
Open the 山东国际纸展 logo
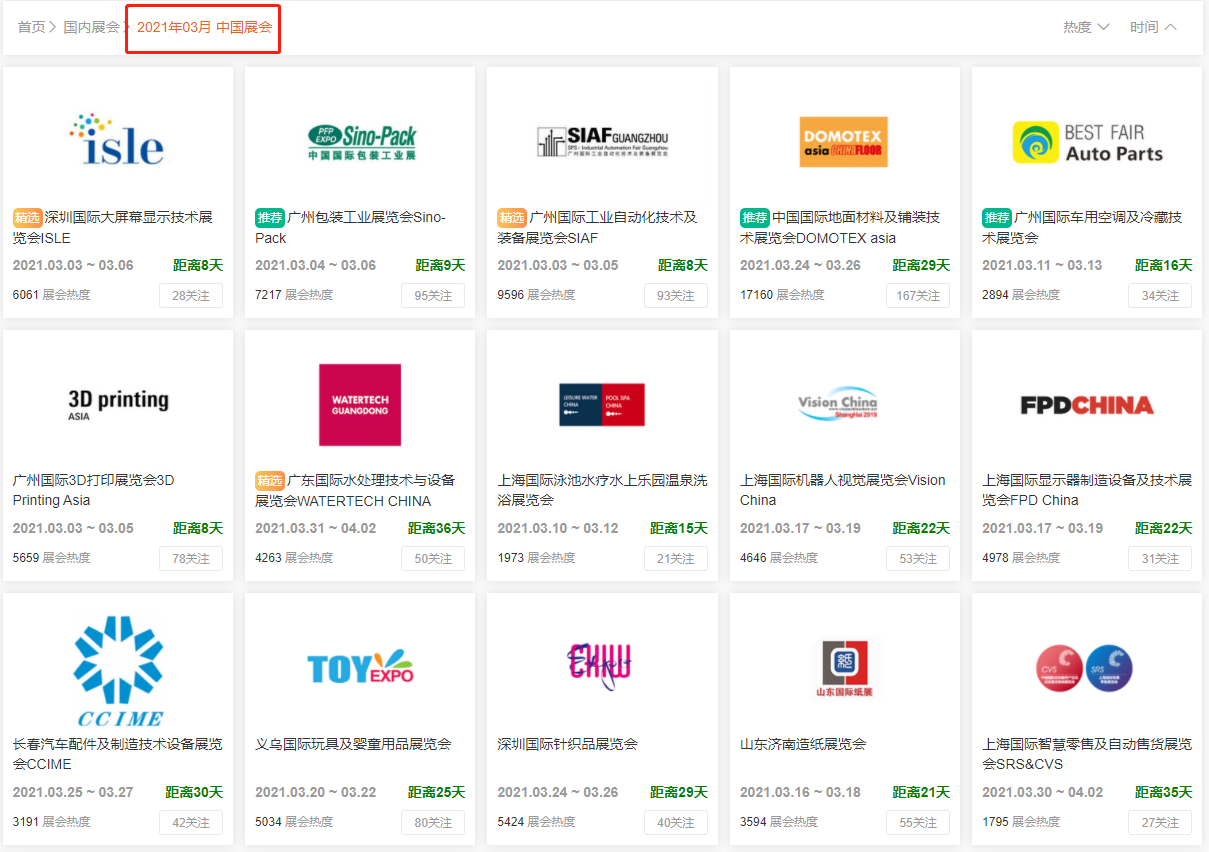(844, 669)
